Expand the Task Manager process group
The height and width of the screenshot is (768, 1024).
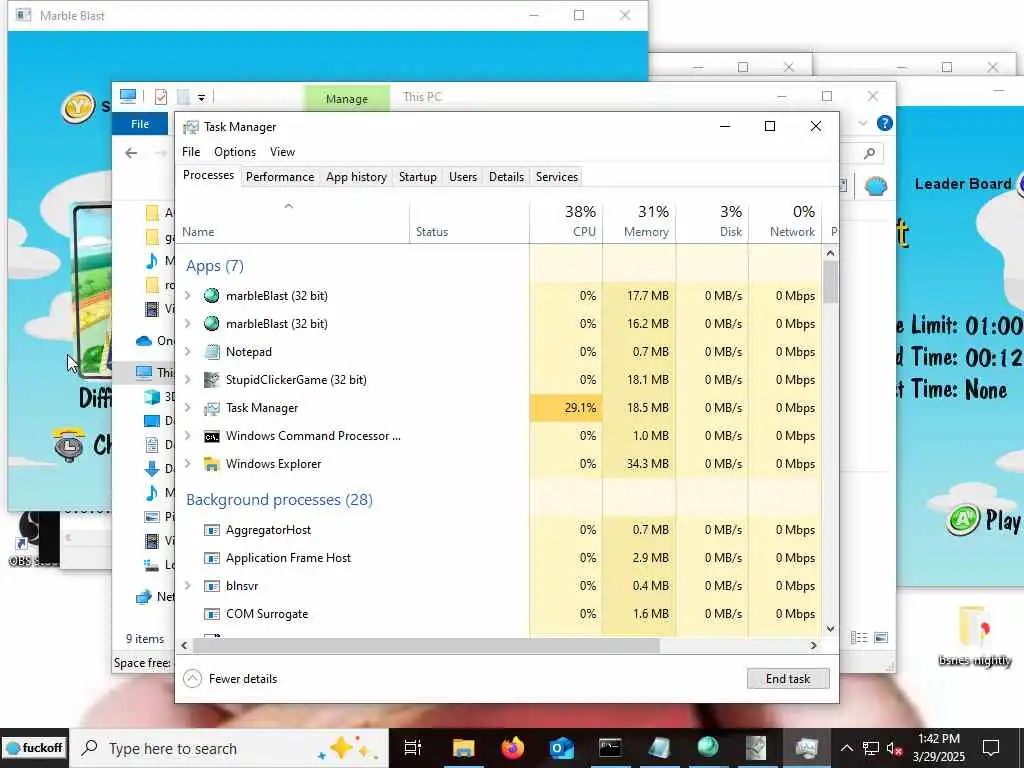point(188,408)
